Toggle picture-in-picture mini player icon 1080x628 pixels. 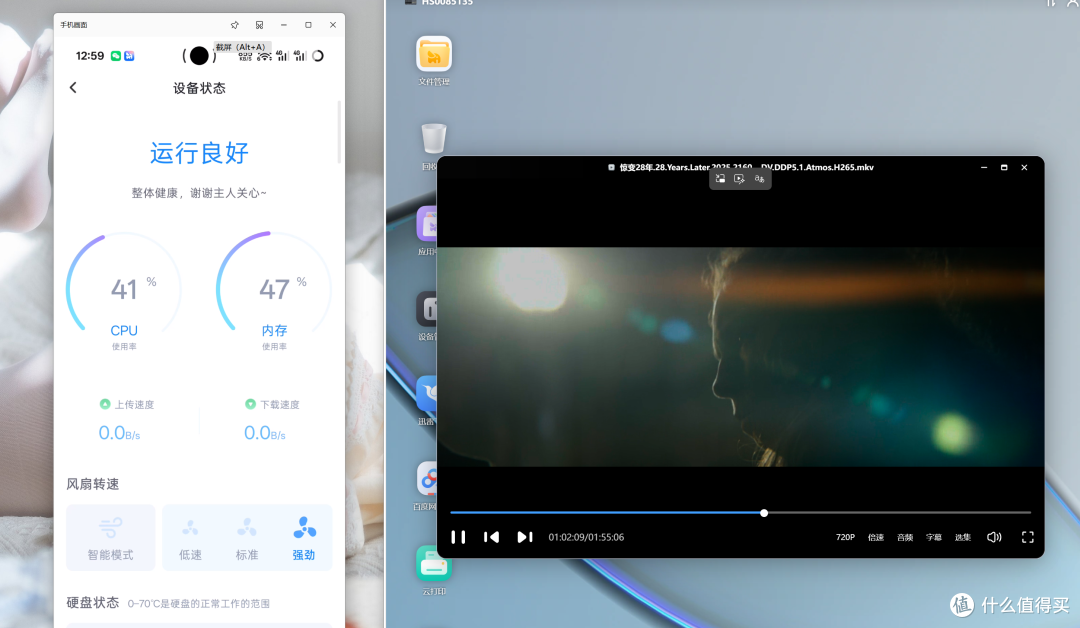720,179
